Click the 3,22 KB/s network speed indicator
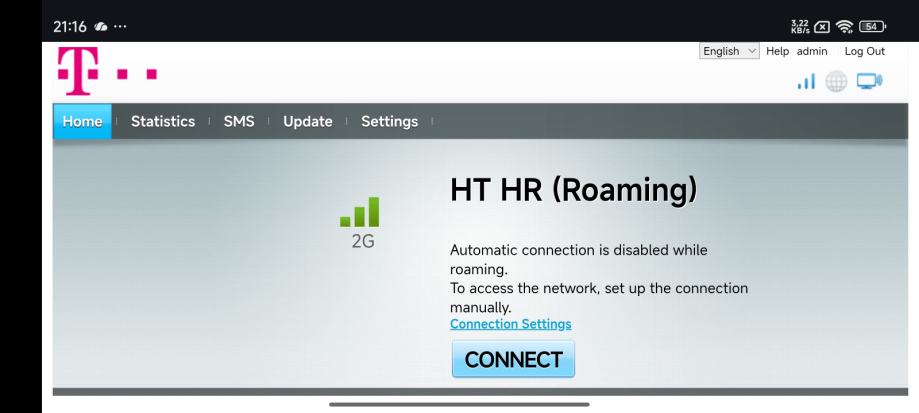The height and width of the screenshot is (413, 919). click(x=799, y=26)
